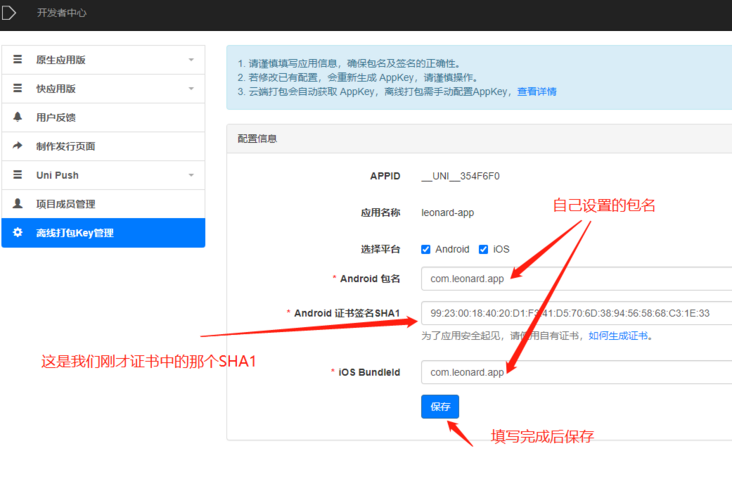Expand the 快应用版 dropdown arrow
732x477 pixels.
pos(191,89)
